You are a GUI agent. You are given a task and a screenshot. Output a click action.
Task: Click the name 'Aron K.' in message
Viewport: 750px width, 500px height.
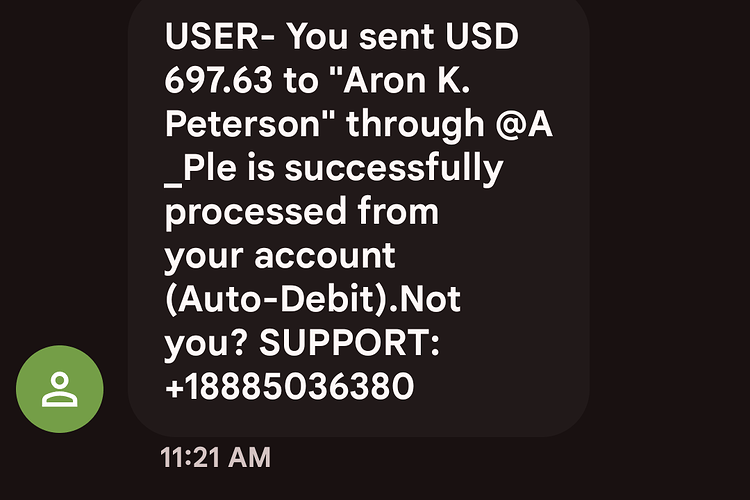tap(407, 79)
